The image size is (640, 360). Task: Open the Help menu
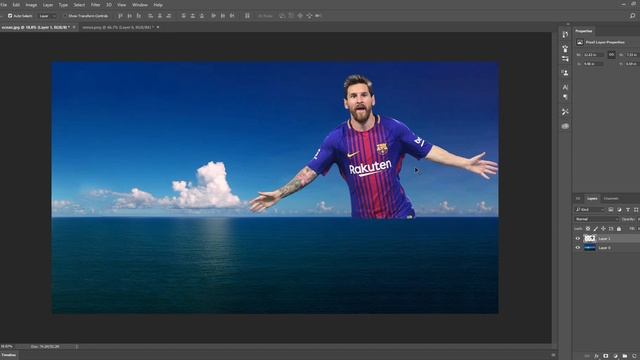click(x=158, y=5)
